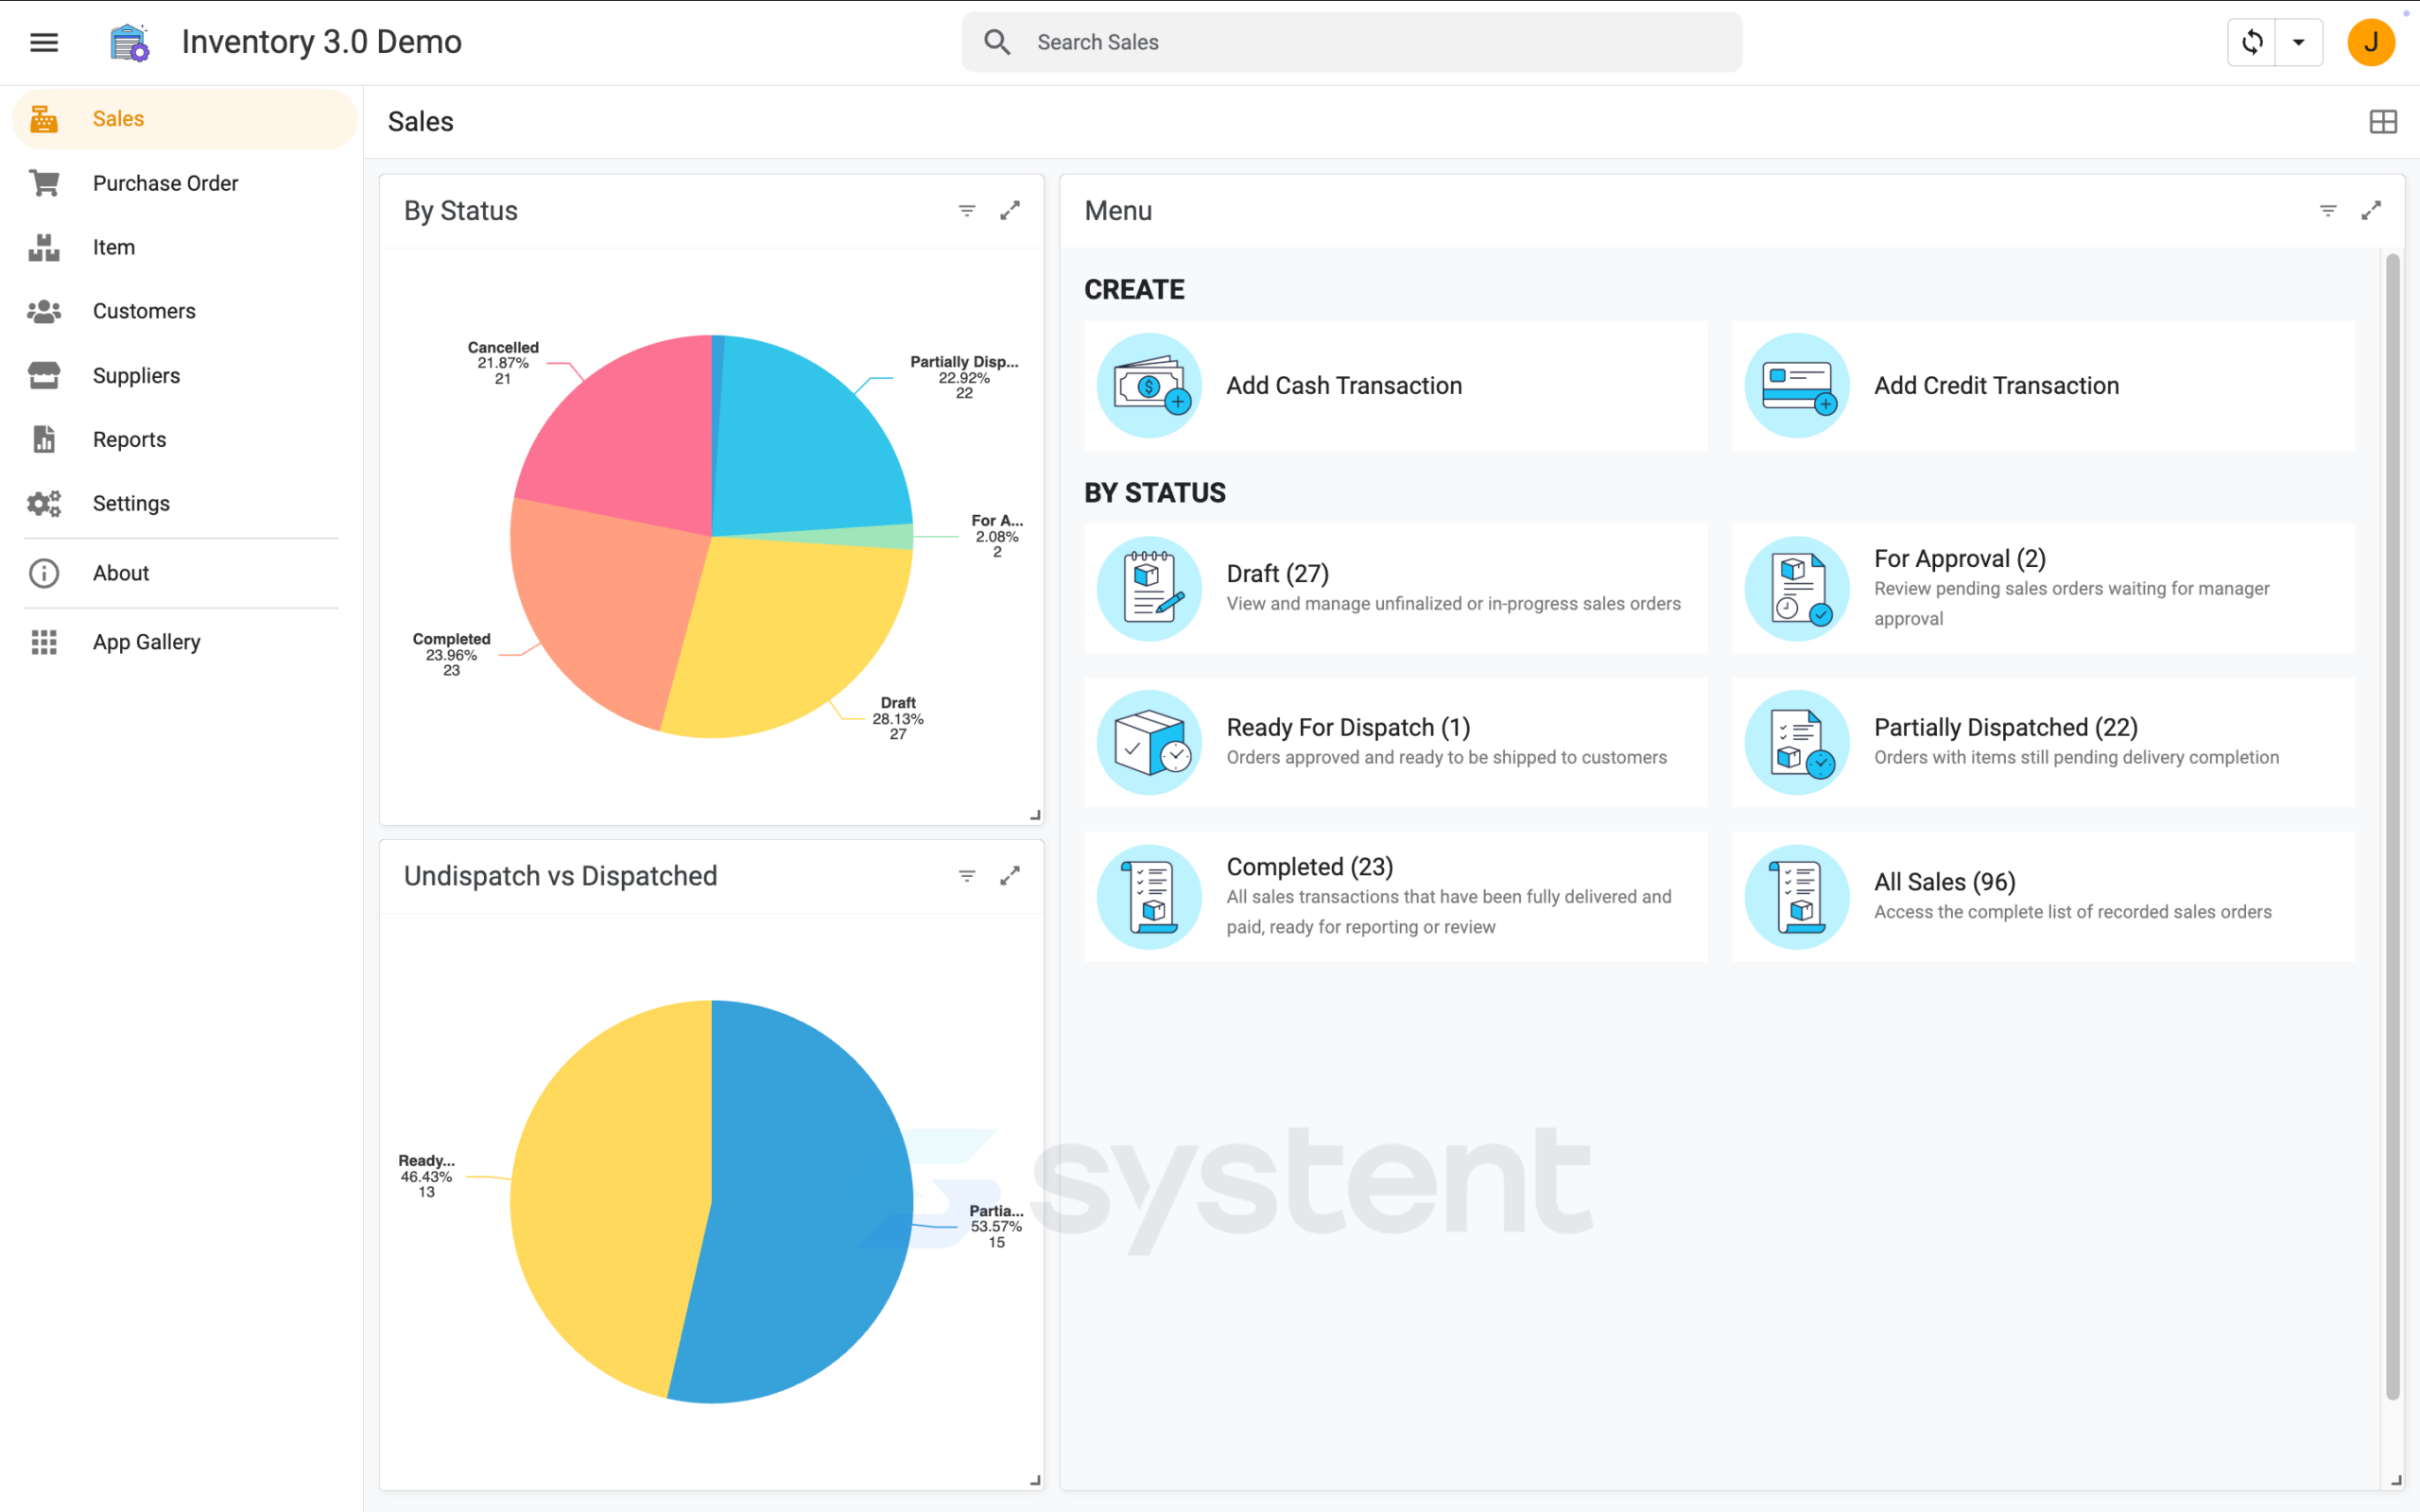Toggle the dashboard grid layout icon
The height and width of the screenshot is (1512, 2420).
click(2383, 122)
